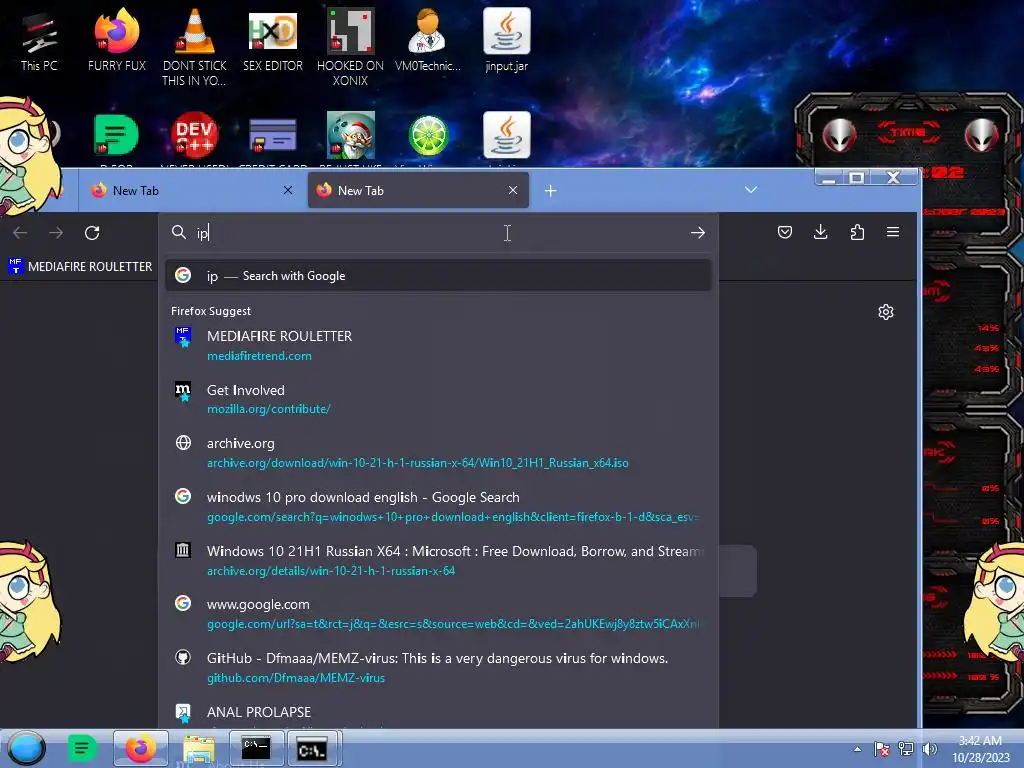Close the second active New Tab
This screenshot has height=768, width=1024.
[x=513, y=190]
